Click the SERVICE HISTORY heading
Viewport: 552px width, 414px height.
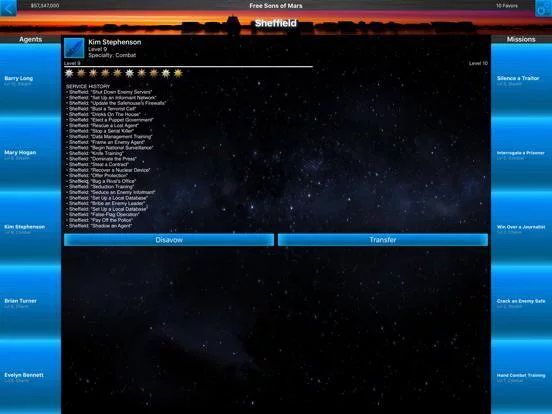88,86
